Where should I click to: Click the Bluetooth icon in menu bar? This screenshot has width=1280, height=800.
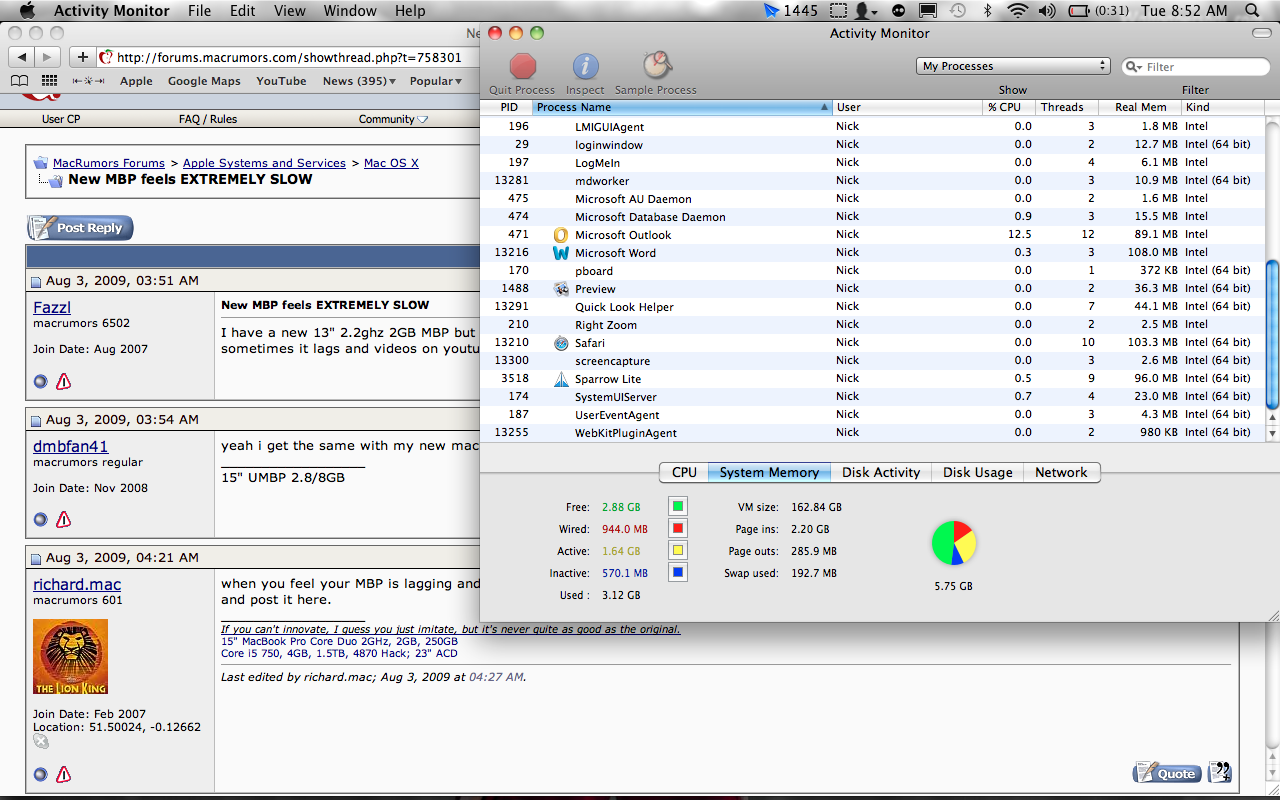tap(988, 11)
